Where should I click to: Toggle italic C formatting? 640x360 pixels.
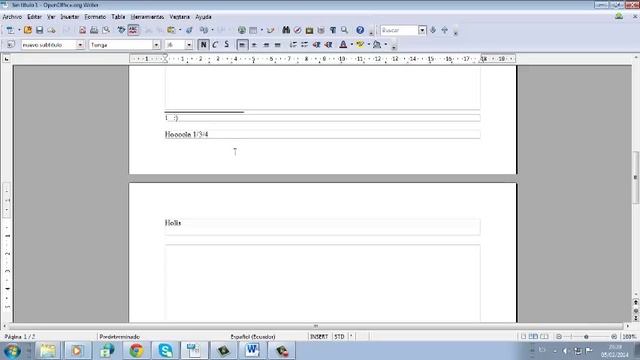click(x=215, y=44)
